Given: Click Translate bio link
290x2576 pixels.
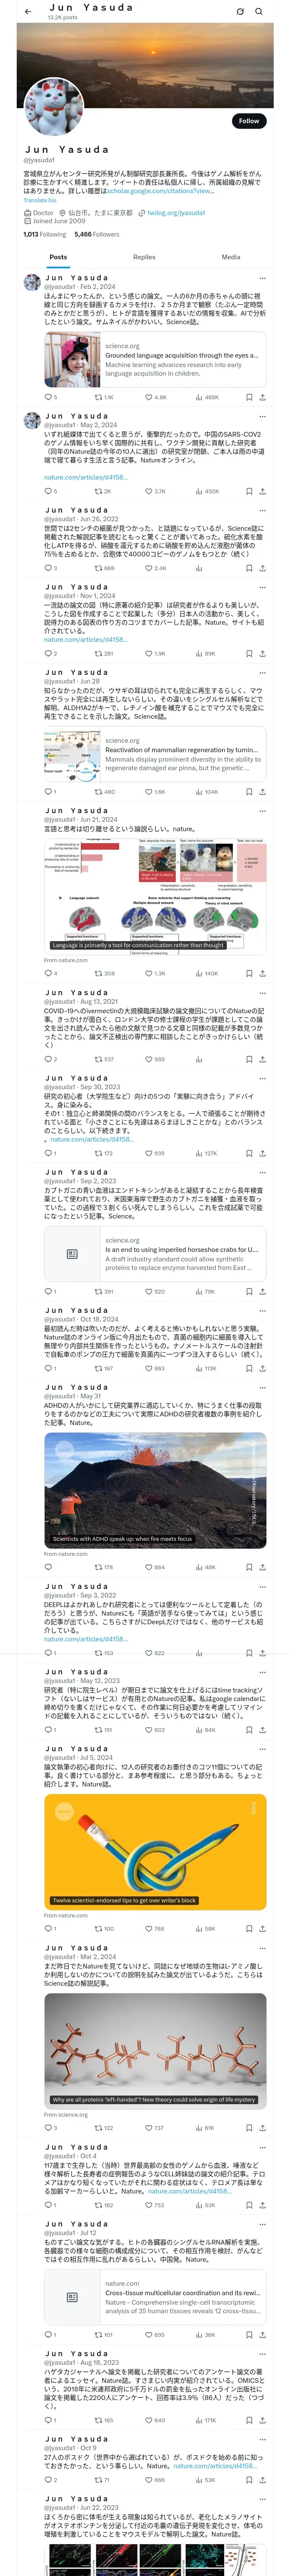Looking at the screenshot, I should point(40,200).
